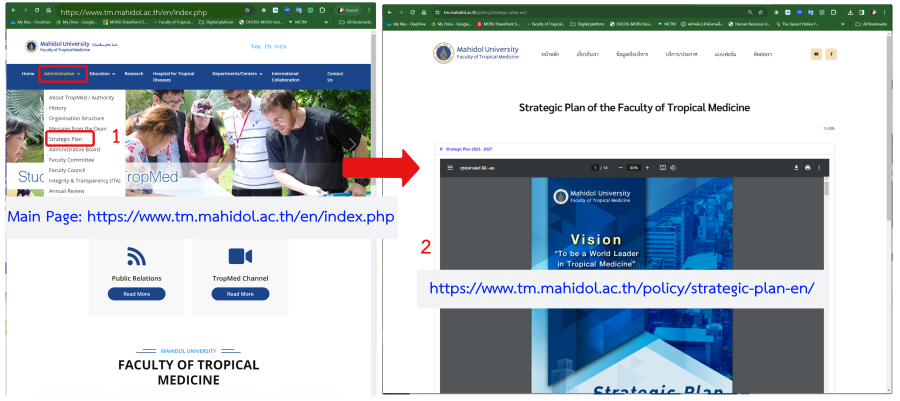This screenshot has height=401, width=900.
Task: Open International Collaboration menu item
Action: click(285, 76)
